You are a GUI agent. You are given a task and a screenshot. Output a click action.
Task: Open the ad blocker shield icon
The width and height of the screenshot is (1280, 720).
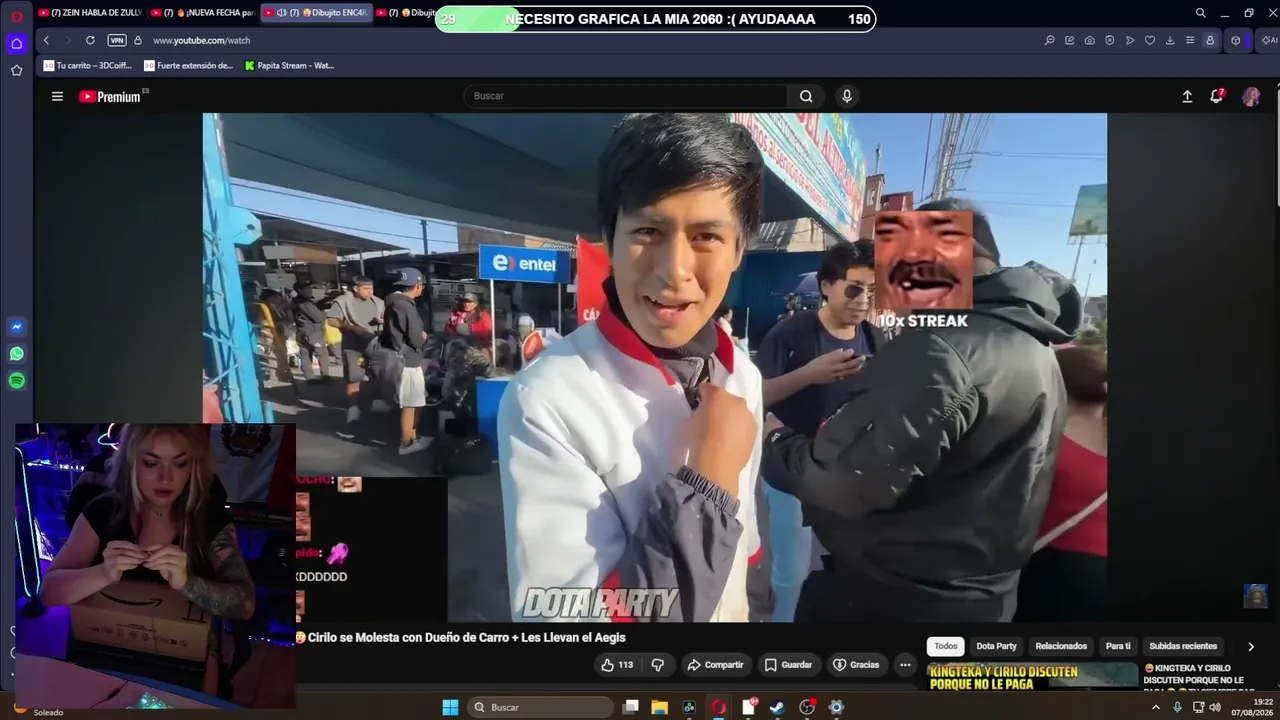[x=1109, y=40]
